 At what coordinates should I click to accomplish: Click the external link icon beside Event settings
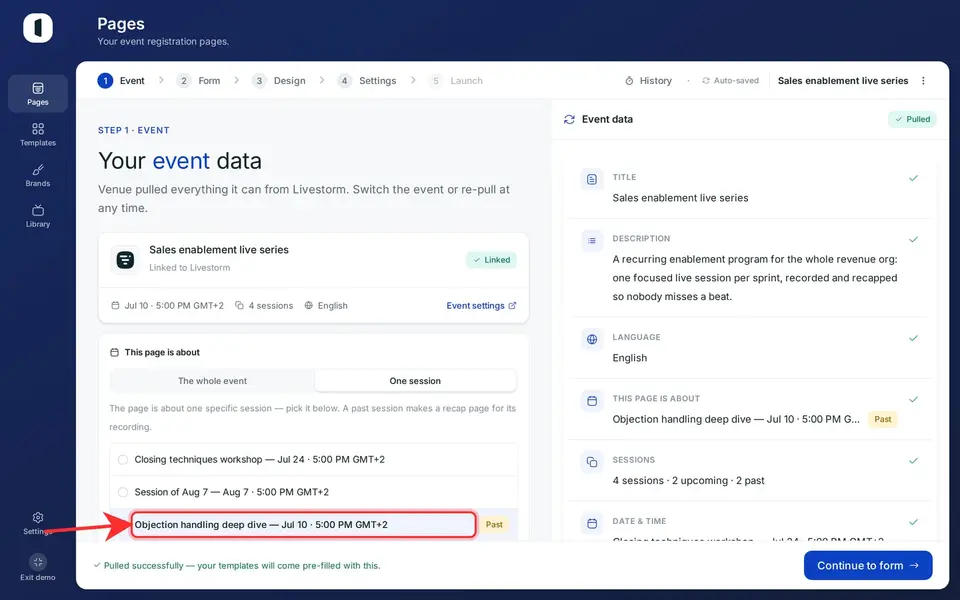[x=512, y=306]
